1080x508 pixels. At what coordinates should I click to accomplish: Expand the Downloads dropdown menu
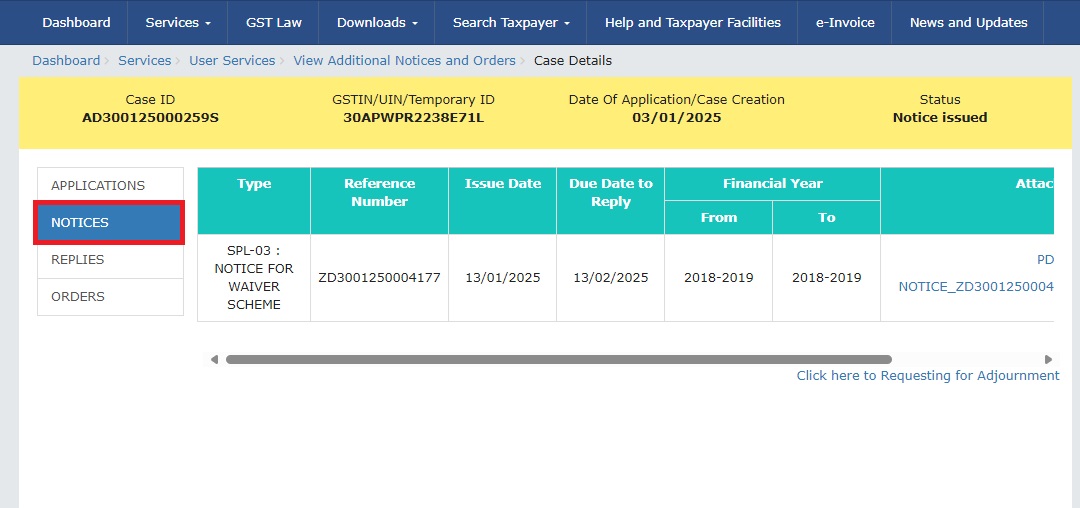(377, 23)
